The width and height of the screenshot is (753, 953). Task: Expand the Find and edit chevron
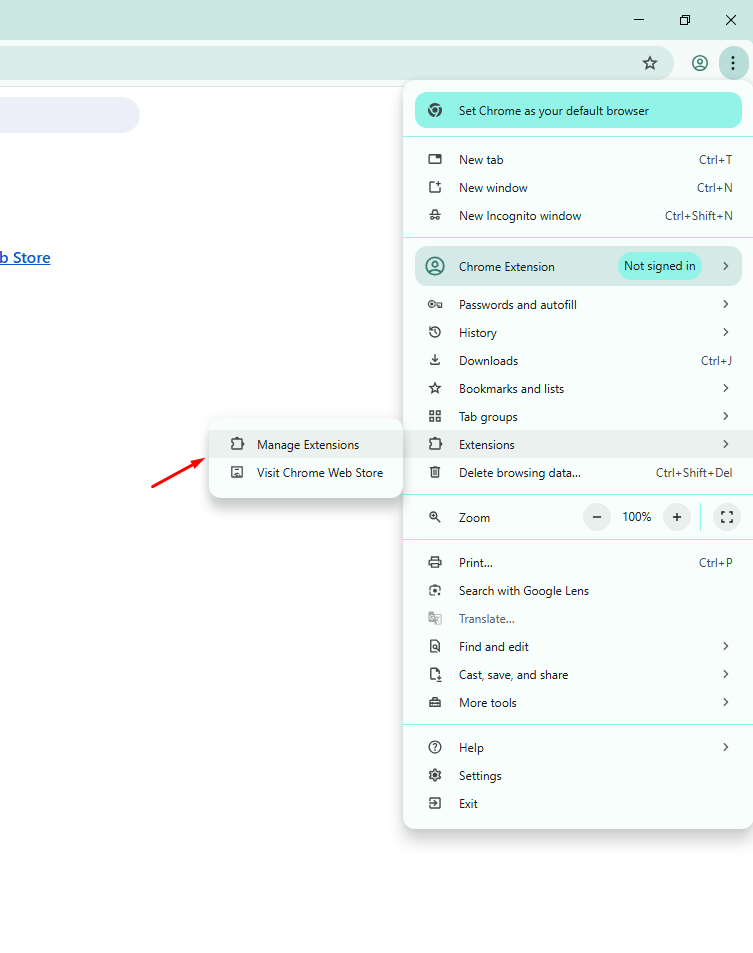[726, 646]
